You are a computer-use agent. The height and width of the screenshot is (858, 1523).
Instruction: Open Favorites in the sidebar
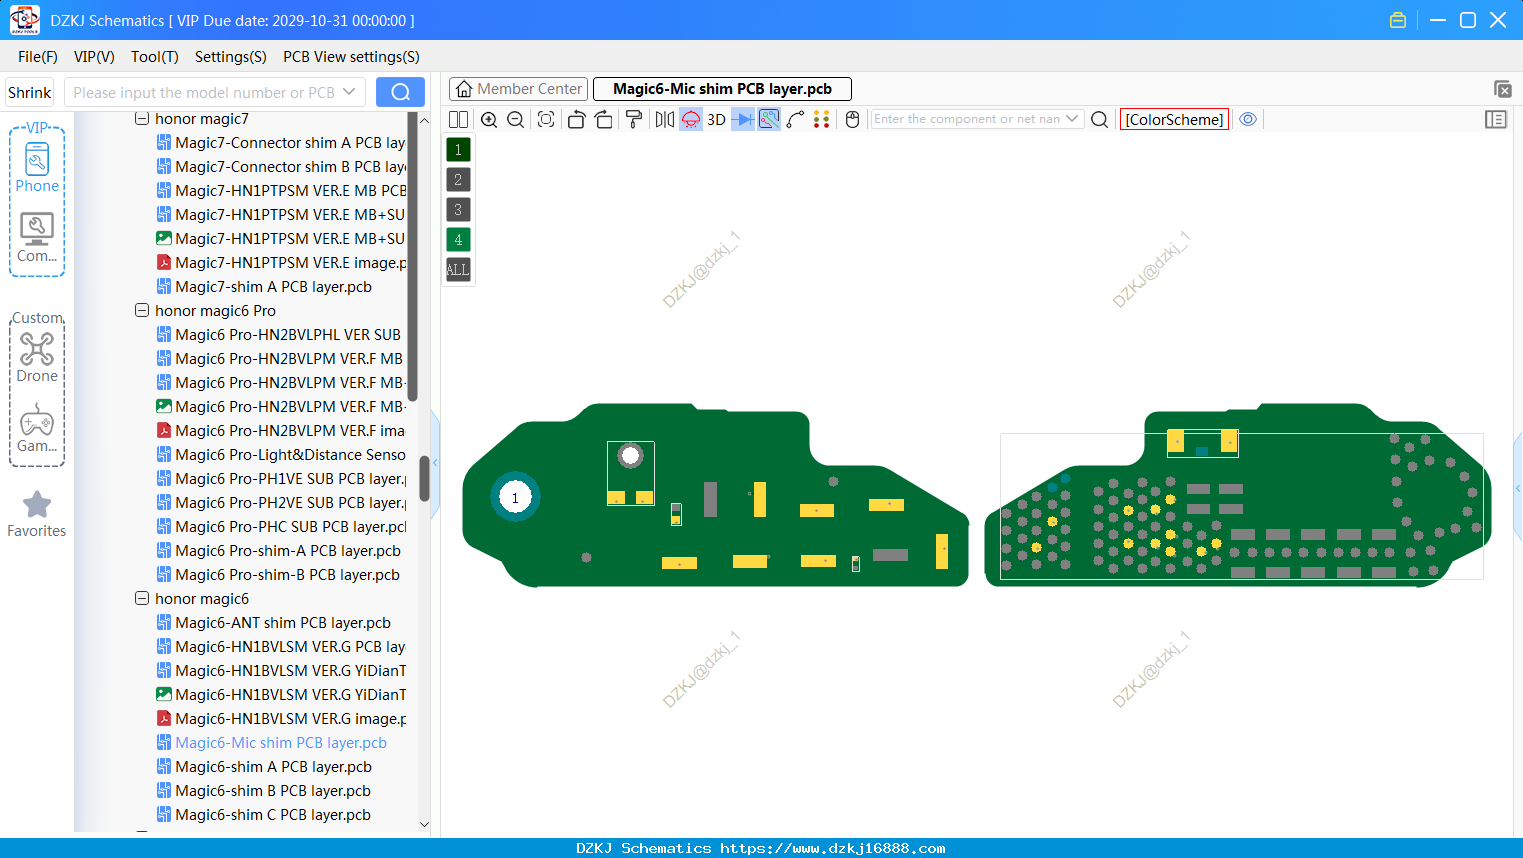(37, 515)
